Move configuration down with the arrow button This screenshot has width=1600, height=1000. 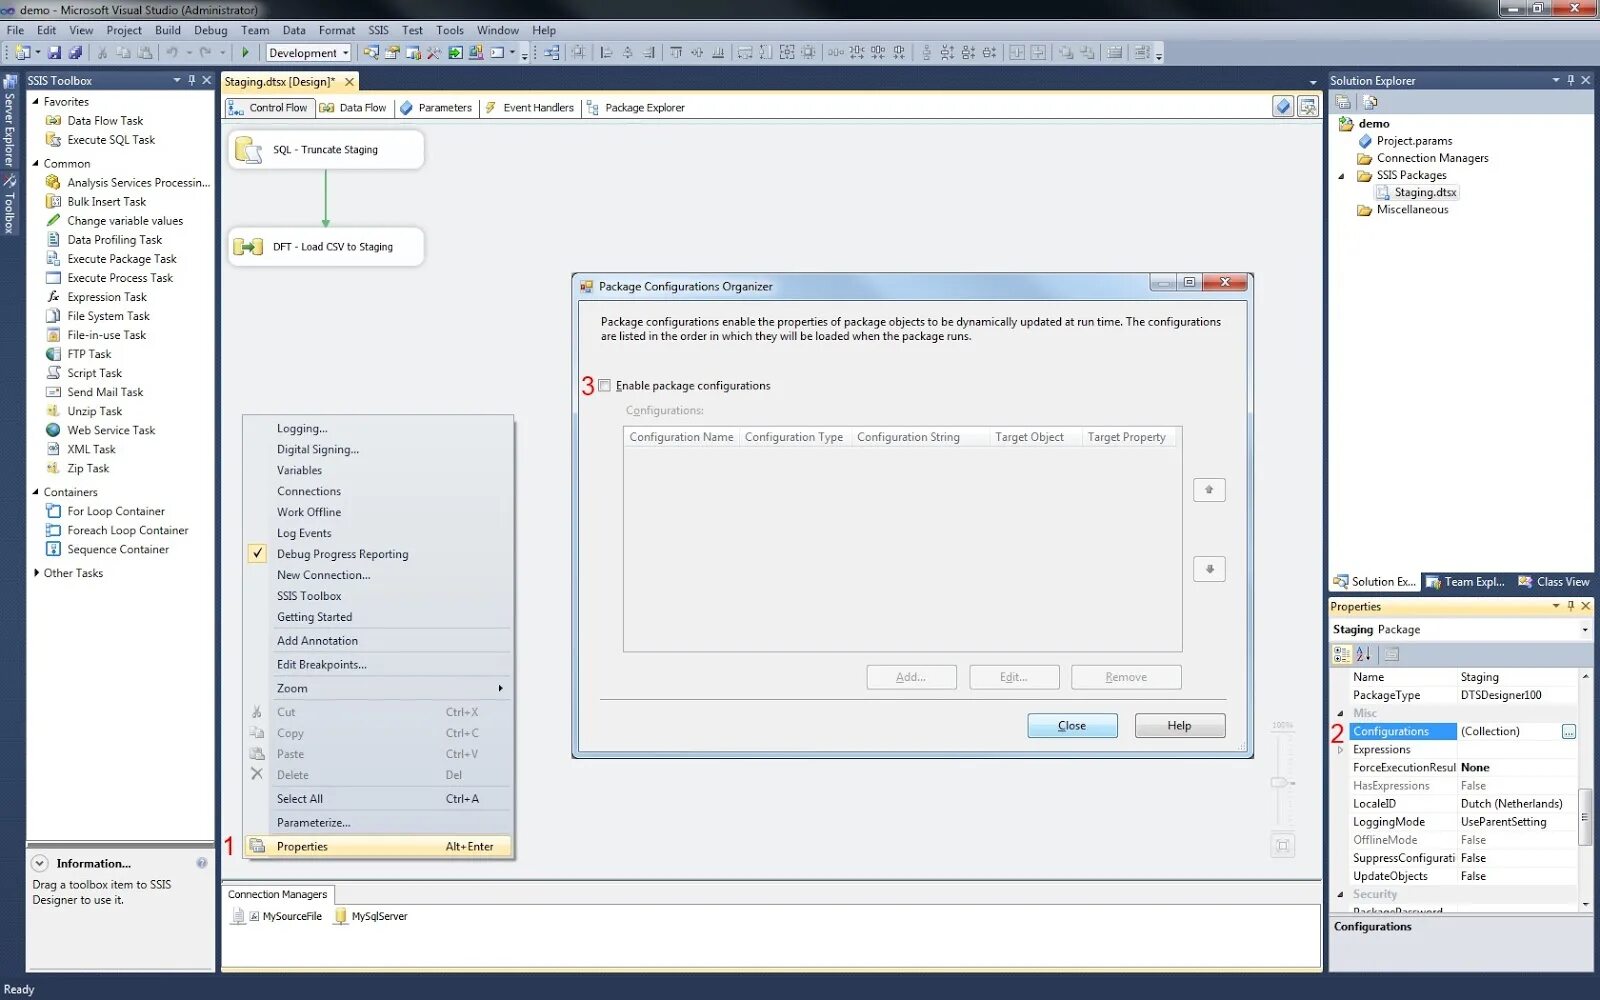coord(1209,569)
